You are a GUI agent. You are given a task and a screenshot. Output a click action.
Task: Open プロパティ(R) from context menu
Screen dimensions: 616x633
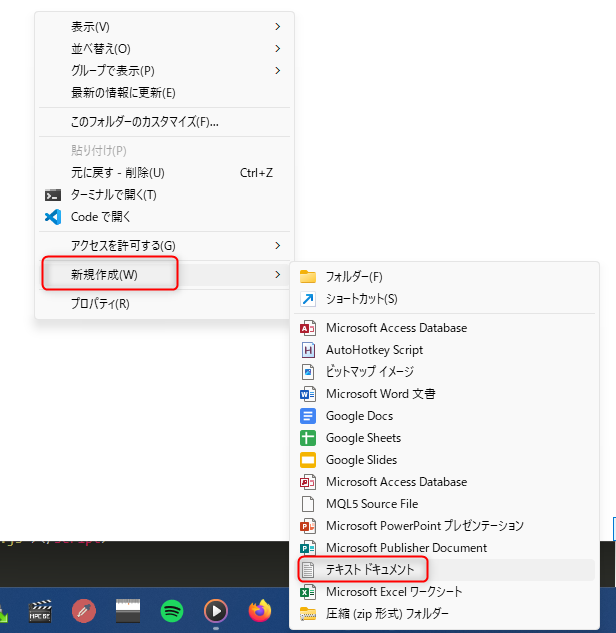tap(100, 304)
